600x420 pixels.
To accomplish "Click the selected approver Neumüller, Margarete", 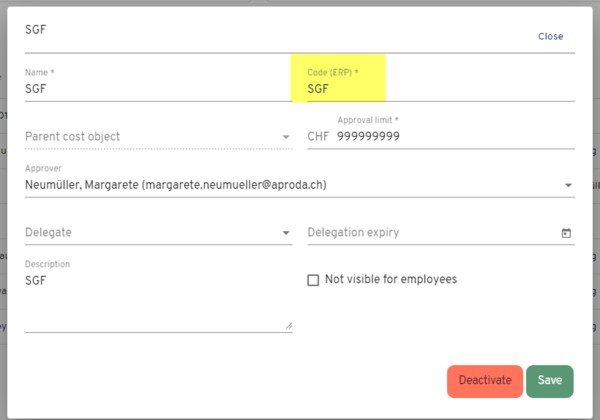I will [175, 185].
